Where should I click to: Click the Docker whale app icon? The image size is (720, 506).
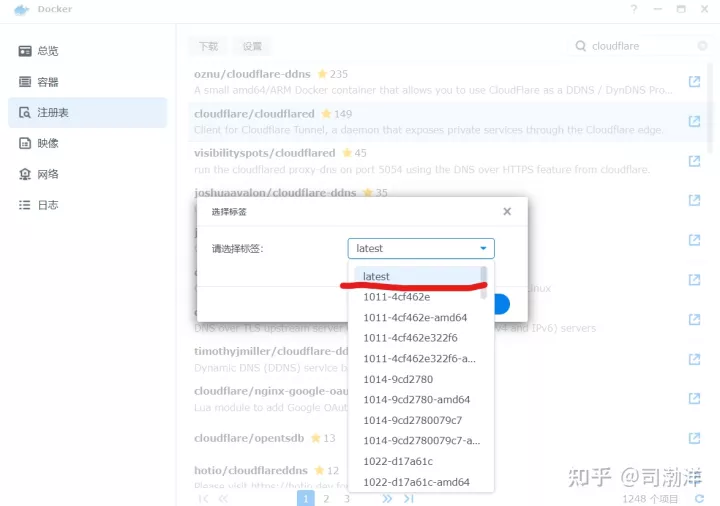click(x=22, y=10)
